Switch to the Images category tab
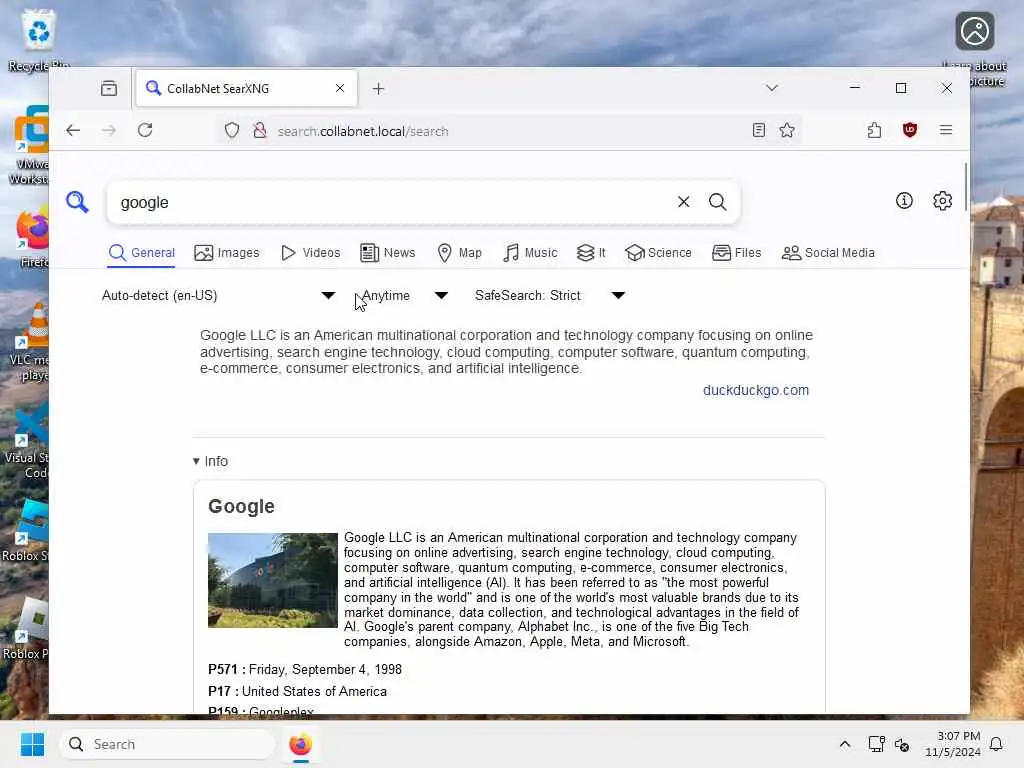The height and width of the screenshot is (768, 1024). click(227, 253)
